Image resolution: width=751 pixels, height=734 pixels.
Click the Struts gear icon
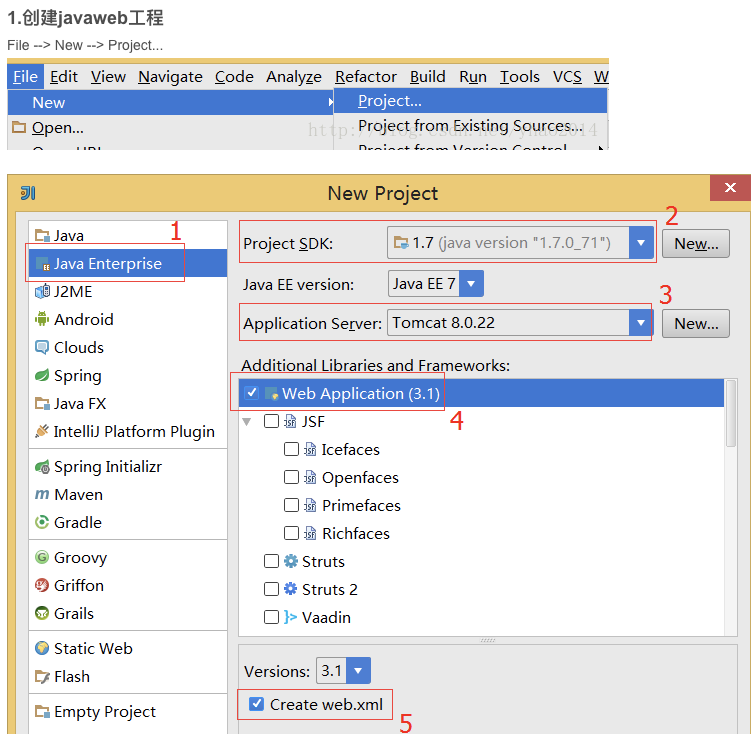coord(291,561)
